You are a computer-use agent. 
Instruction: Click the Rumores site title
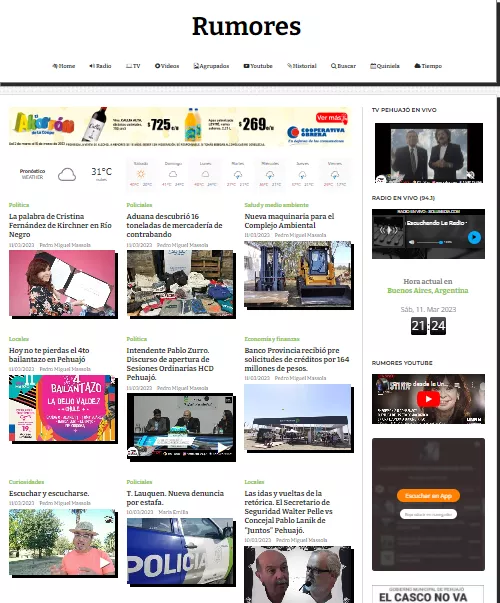coord(247,26)
